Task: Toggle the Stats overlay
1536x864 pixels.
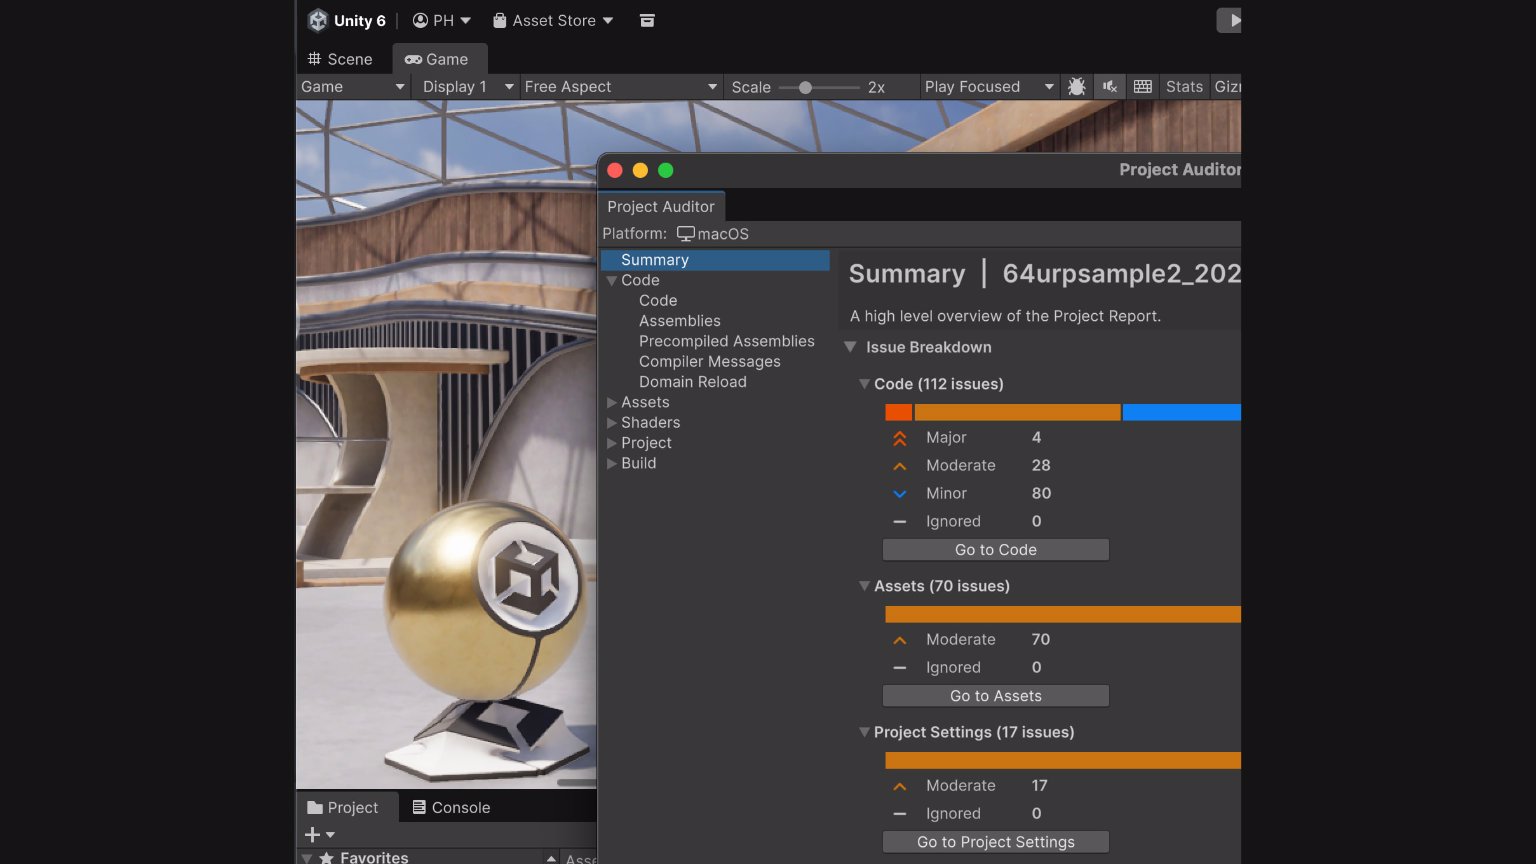Action: 1184,87
